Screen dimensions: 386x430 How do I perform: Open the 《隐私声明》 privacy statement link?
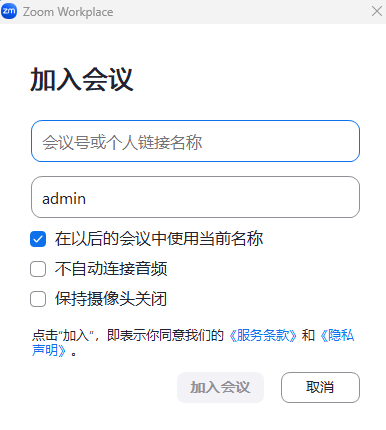point(337,335)
